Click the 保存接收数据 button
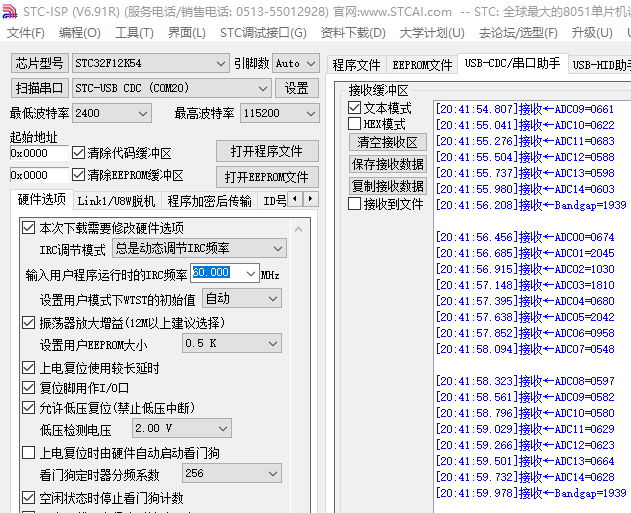Image resolution: width=631 pixels, height=513 pixels. [x=388, y=164]
